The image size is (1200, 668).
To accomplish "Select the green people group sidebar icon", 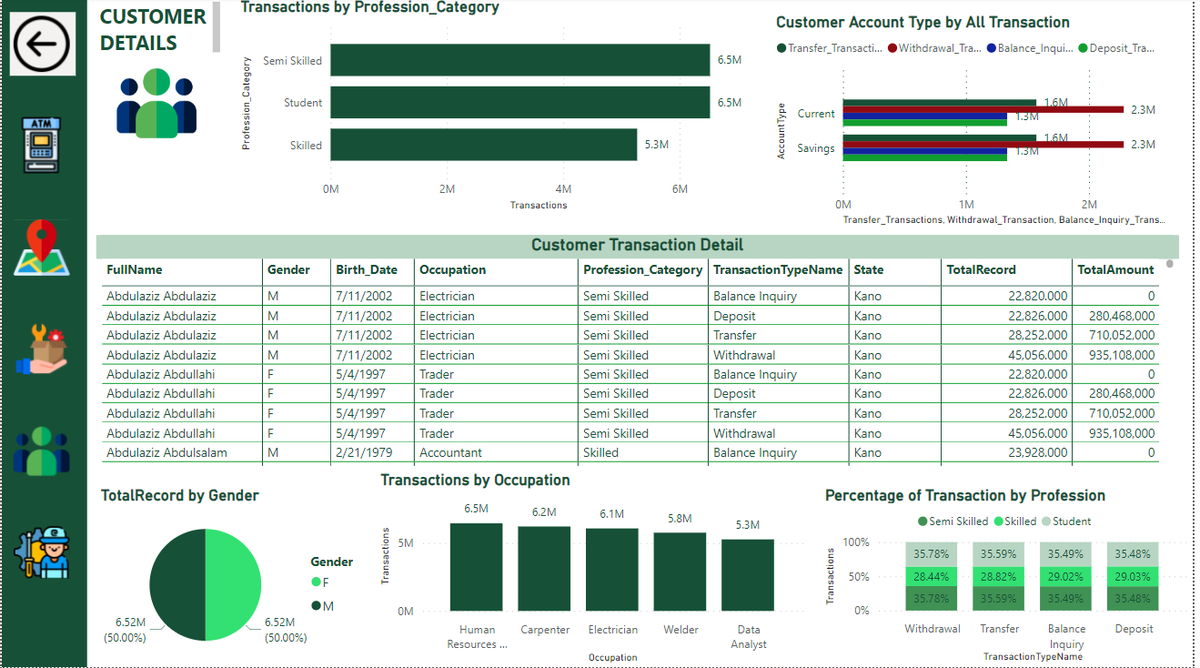I will (x=42, y=451).
